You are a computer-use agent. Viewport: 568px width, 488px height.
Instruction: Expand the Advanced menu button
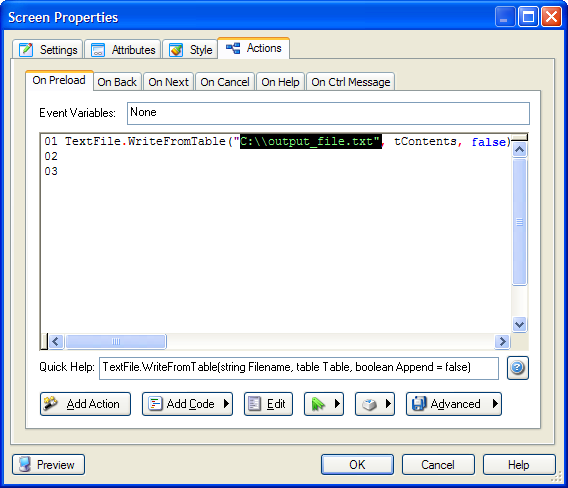[x=454, y=404]
